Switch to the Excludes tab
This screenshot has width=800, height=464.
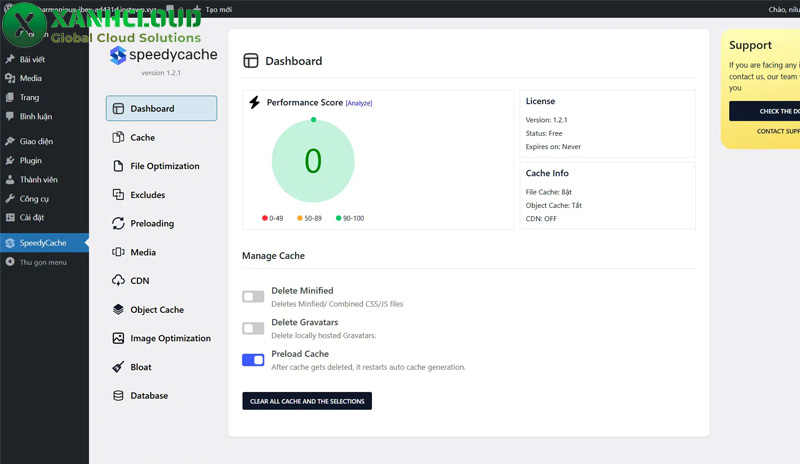[x=161, y=194]
